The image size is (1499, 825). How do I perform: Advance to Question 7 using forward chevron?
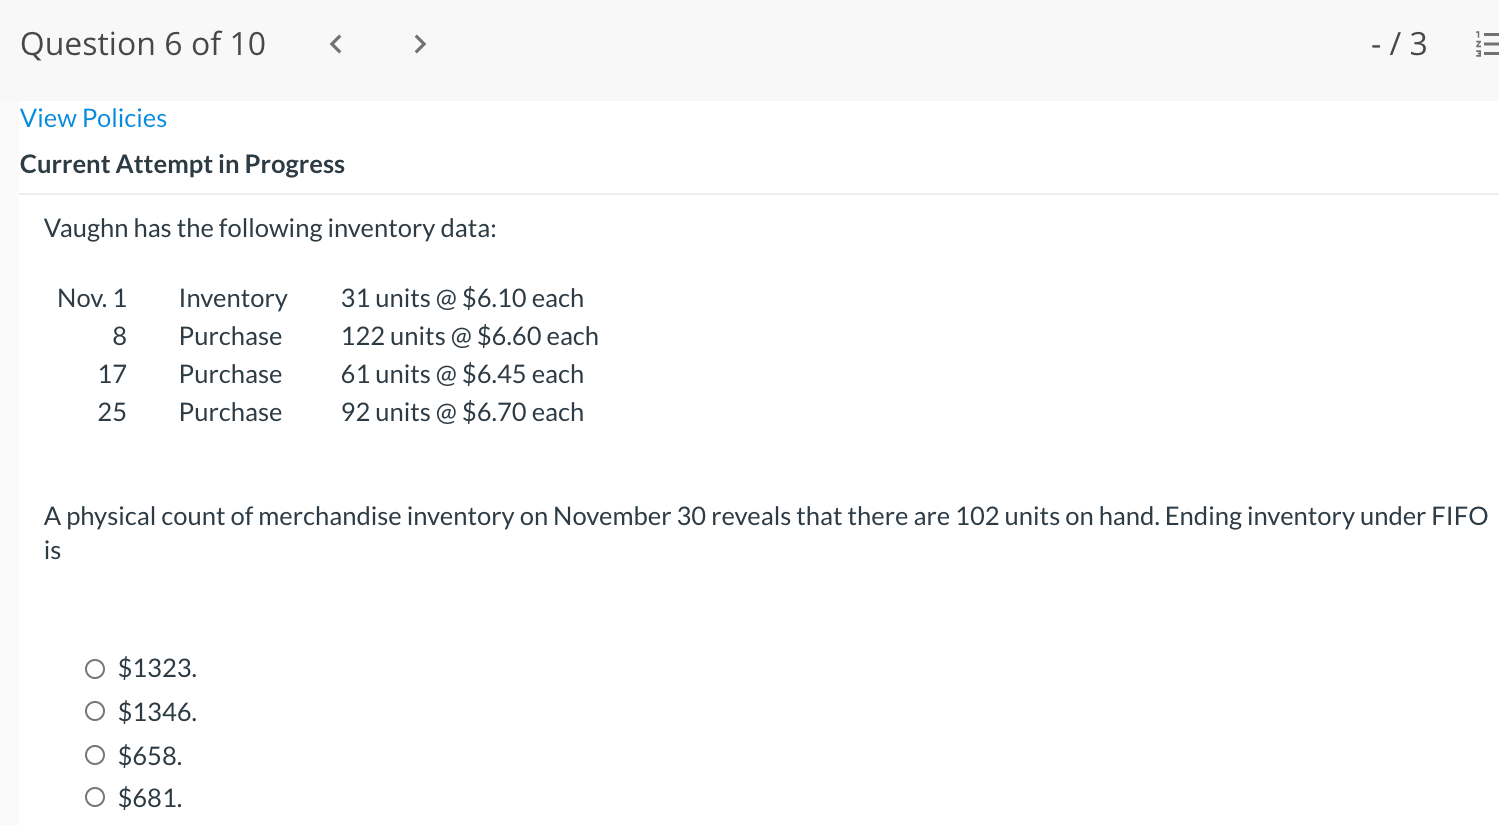pyautogui.click(x=420, y=44)
